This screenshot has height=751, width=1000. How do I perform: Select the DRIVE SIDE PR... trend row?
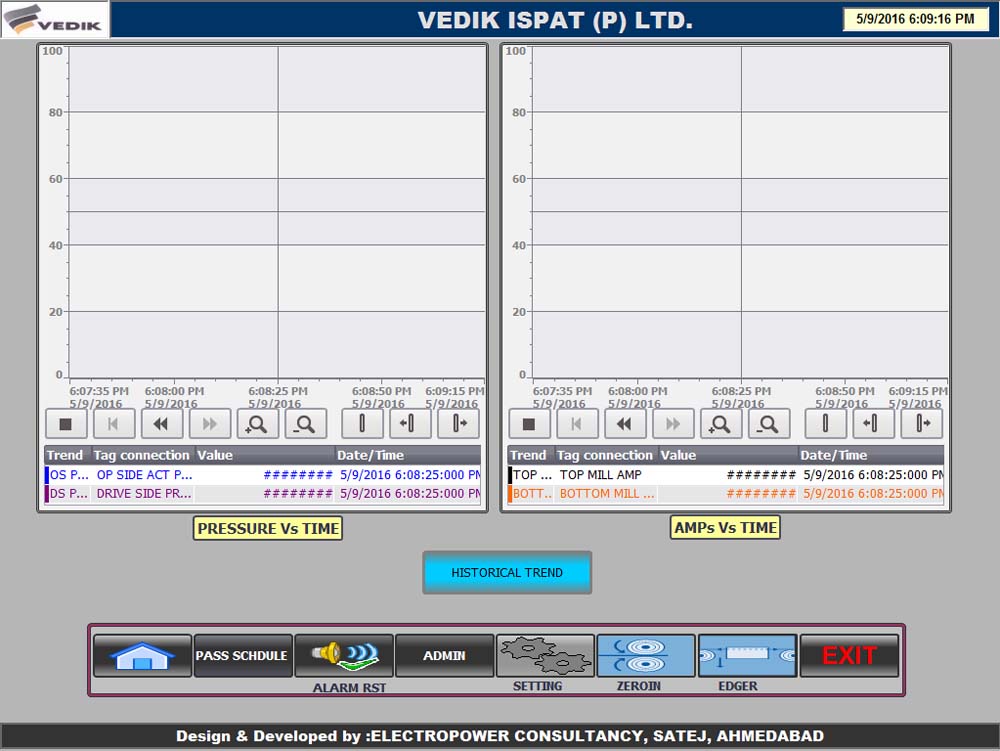(263, 493)
